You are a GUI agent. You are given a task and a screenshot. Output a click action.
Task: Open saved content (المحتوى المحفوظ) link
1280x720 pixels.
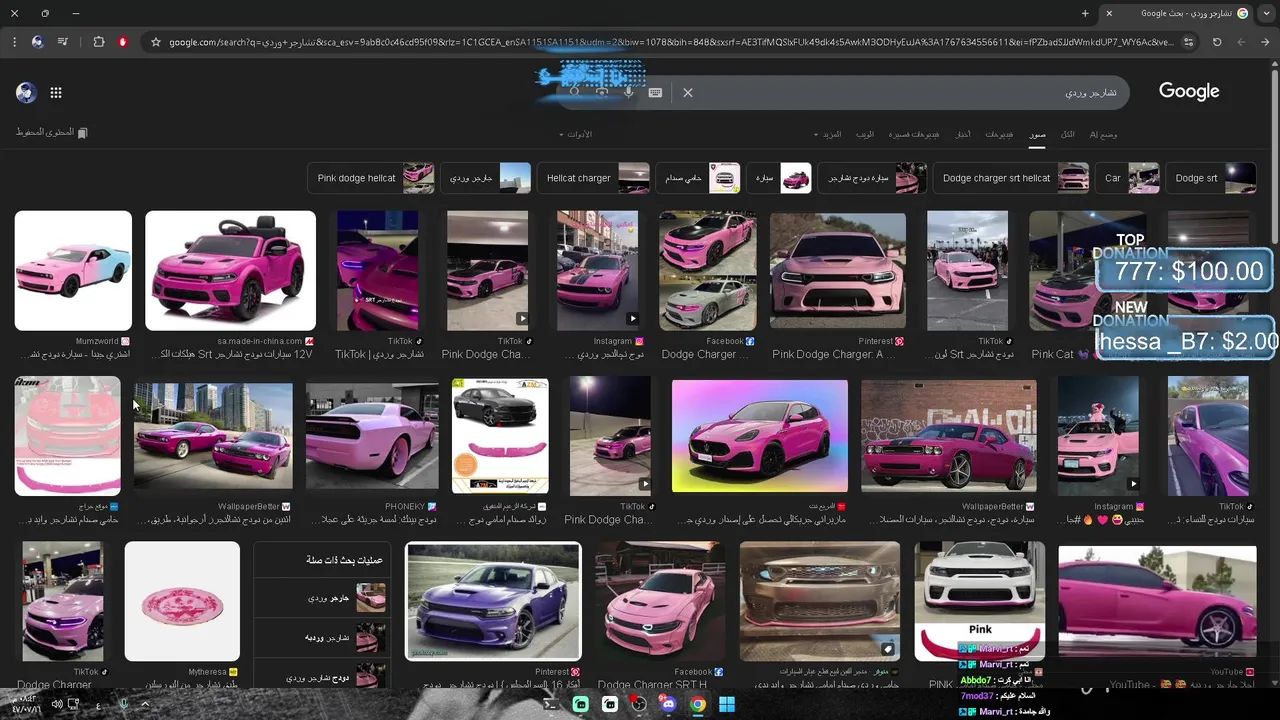(x=52, y=132)
